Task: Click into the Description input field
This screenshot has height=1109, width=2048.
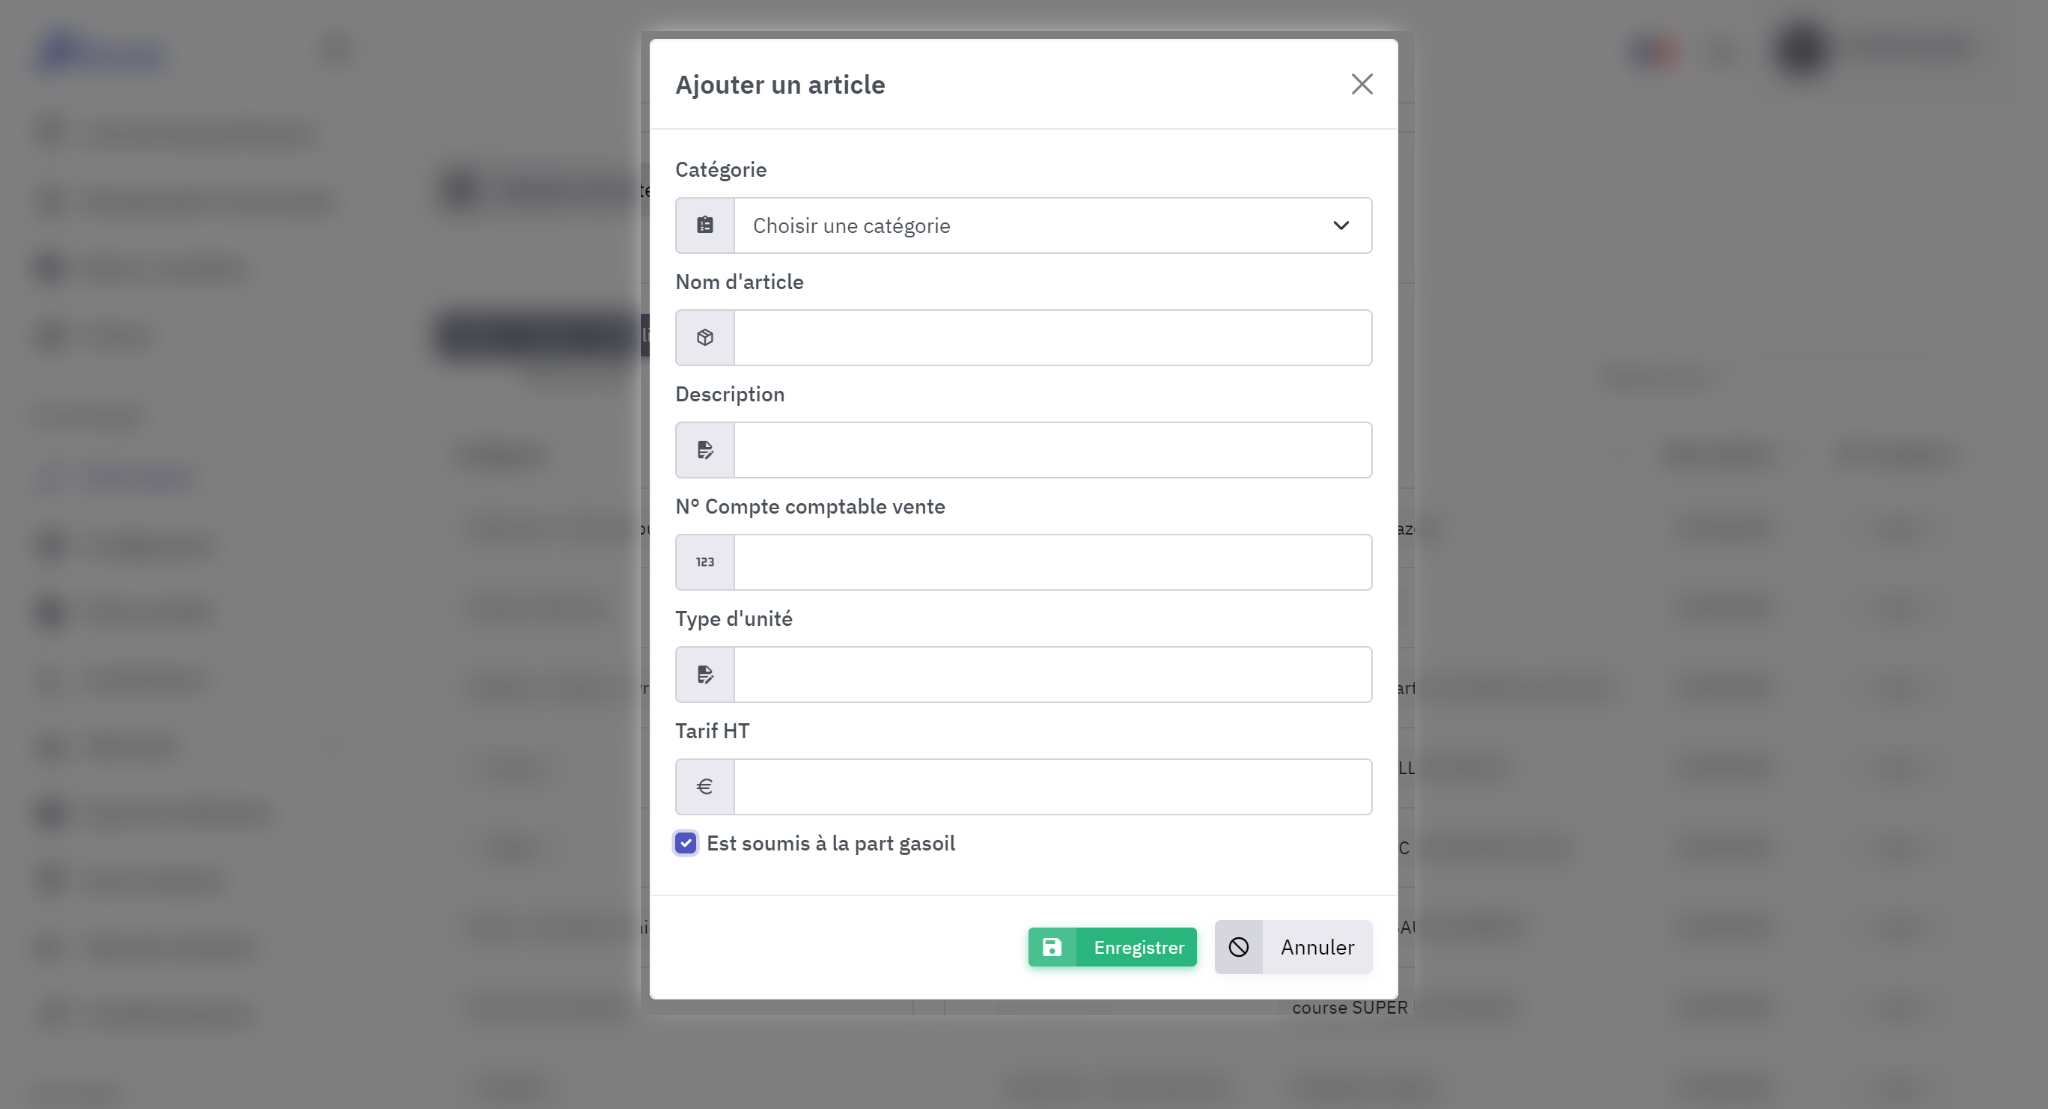Action: coord(1052,450)
